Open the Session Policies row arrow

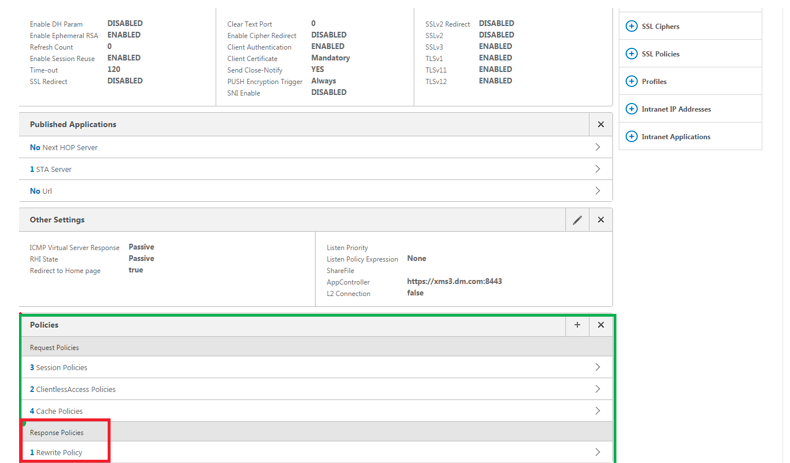click(x=598, y=368)
